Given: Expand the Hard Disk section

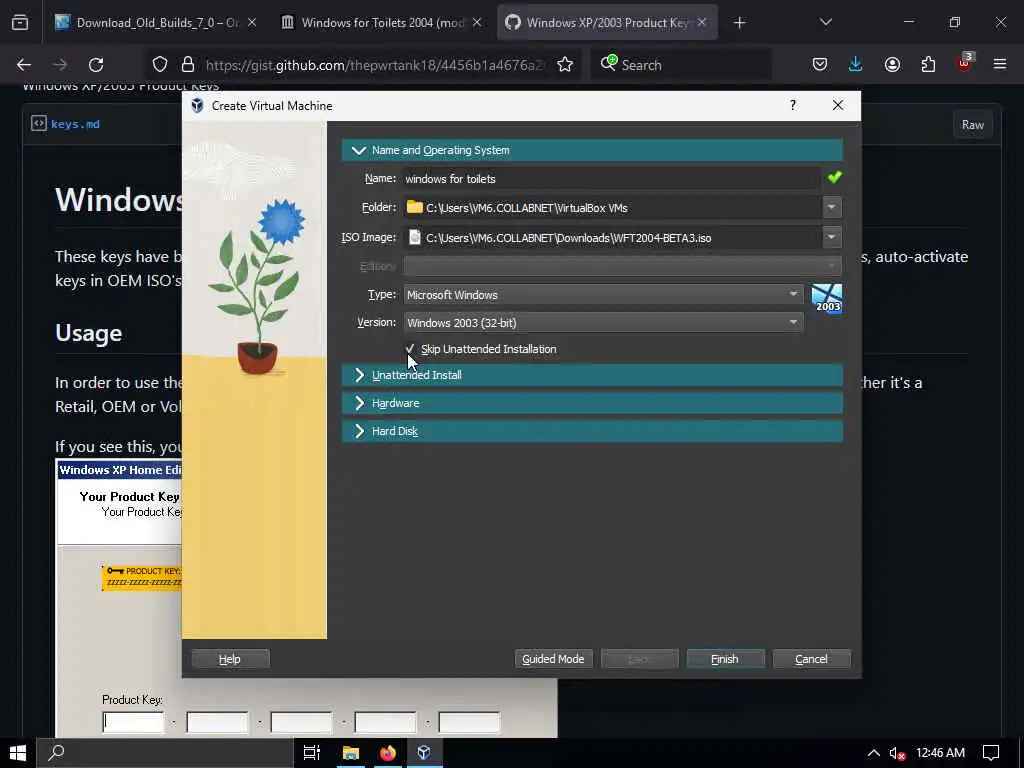Looking at the screenshot, I should coord(592,431).
